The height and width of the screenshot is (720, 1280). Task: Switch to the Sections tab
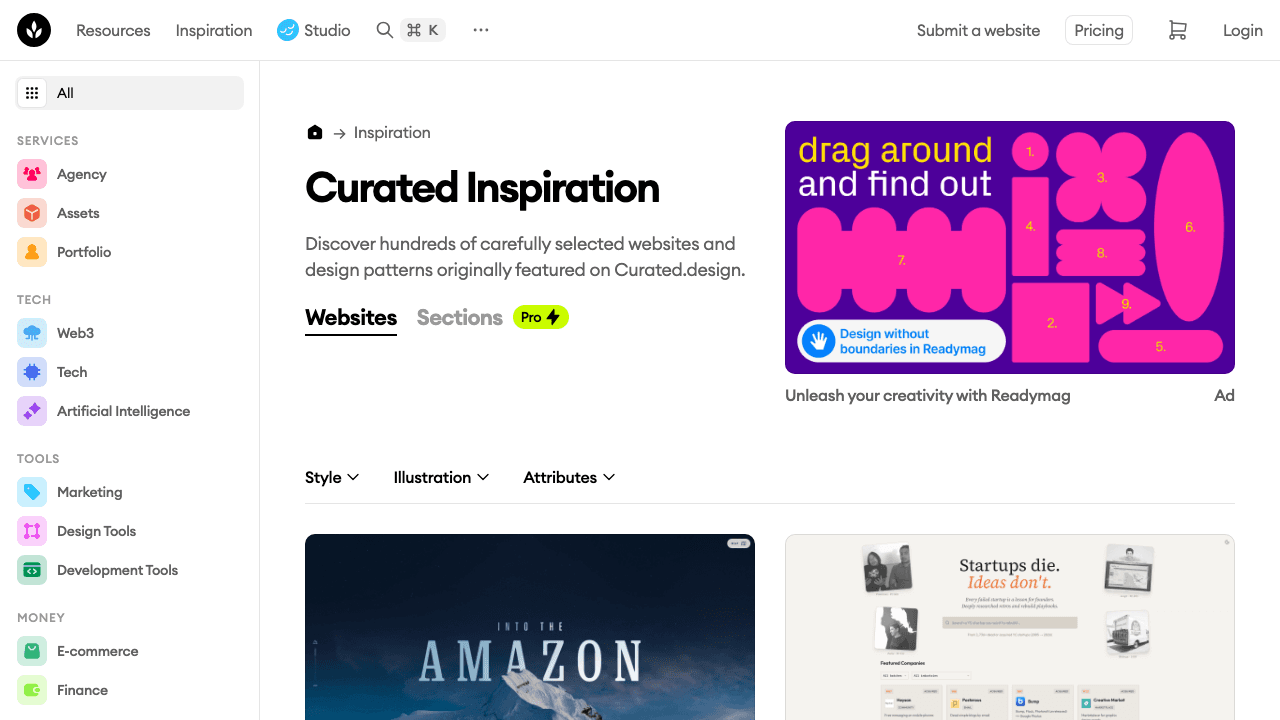point(459,318)
